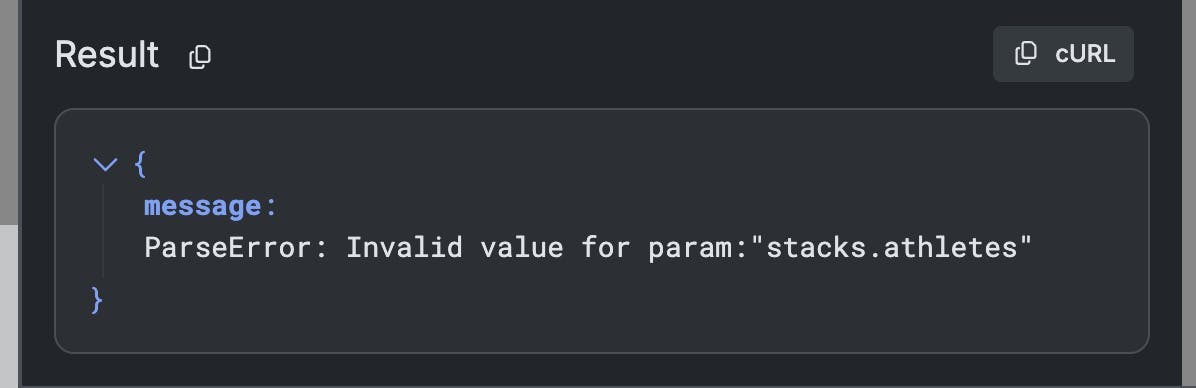
Task: Click the word "ParseError:" in the response
Action: (236, 248)
